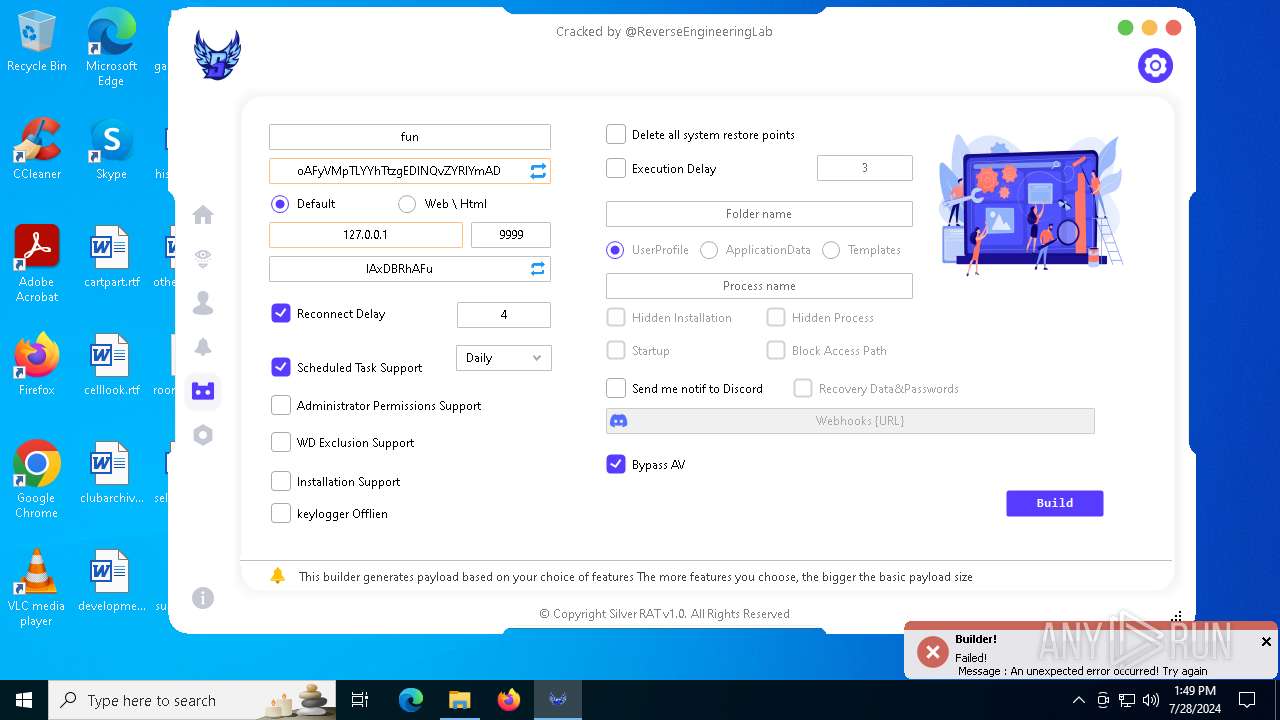Click the red error icon in notification
1280x720 pixels.
932,653
